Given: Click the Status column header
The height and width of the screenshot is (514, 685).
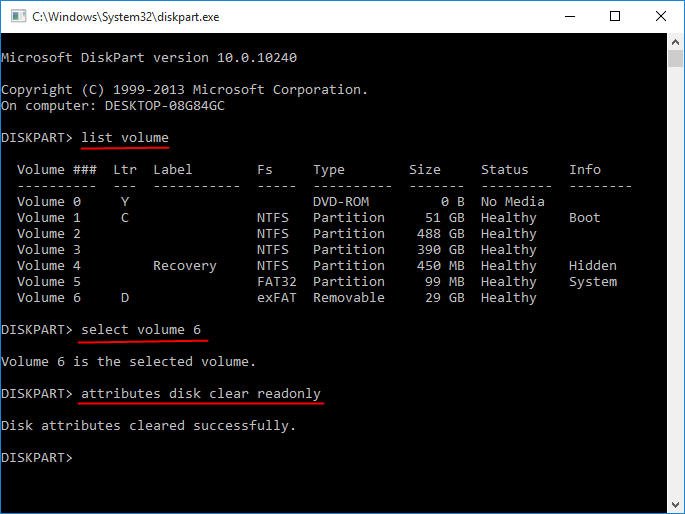Looking at the screenshot, I should (x=504, y=170).
